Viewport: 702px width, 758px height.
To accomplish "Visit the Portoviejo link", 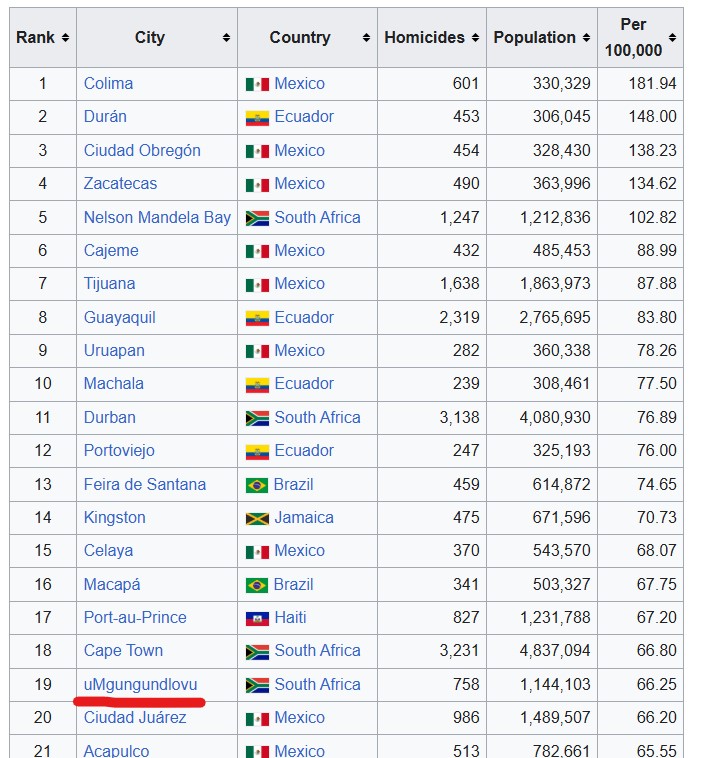I will point(119,451).
